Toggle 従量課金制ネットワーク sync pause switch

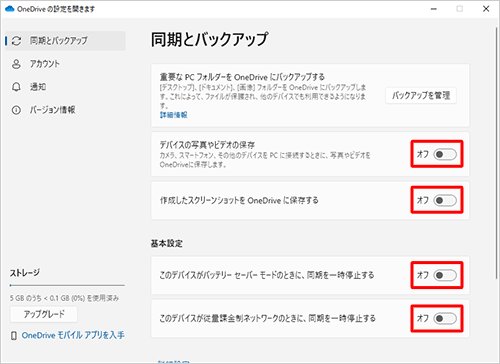point(445,318)
